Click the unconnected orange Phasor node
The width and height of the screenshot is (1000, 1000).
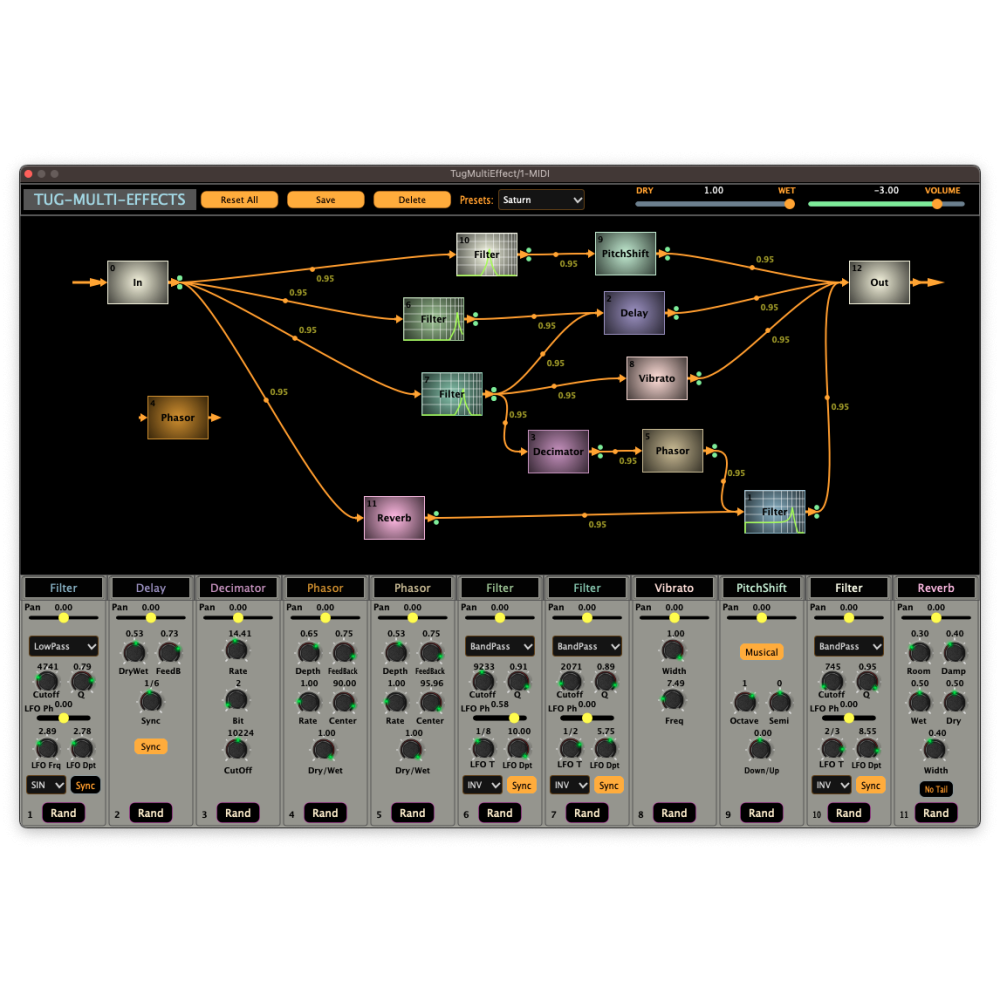coord(178,418)
